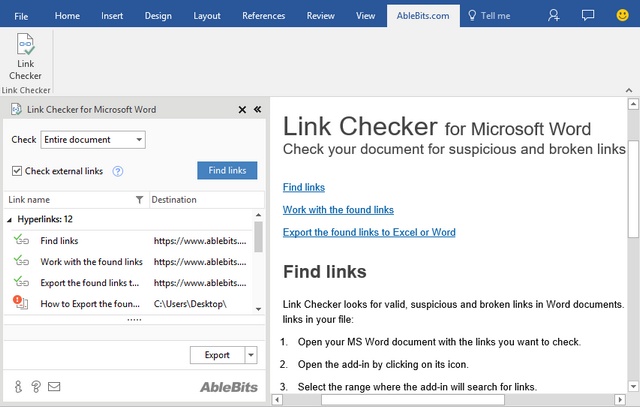Select 'Export the found links t...' row name
Screen dimensions: 640x407
(x=89, y=282)
